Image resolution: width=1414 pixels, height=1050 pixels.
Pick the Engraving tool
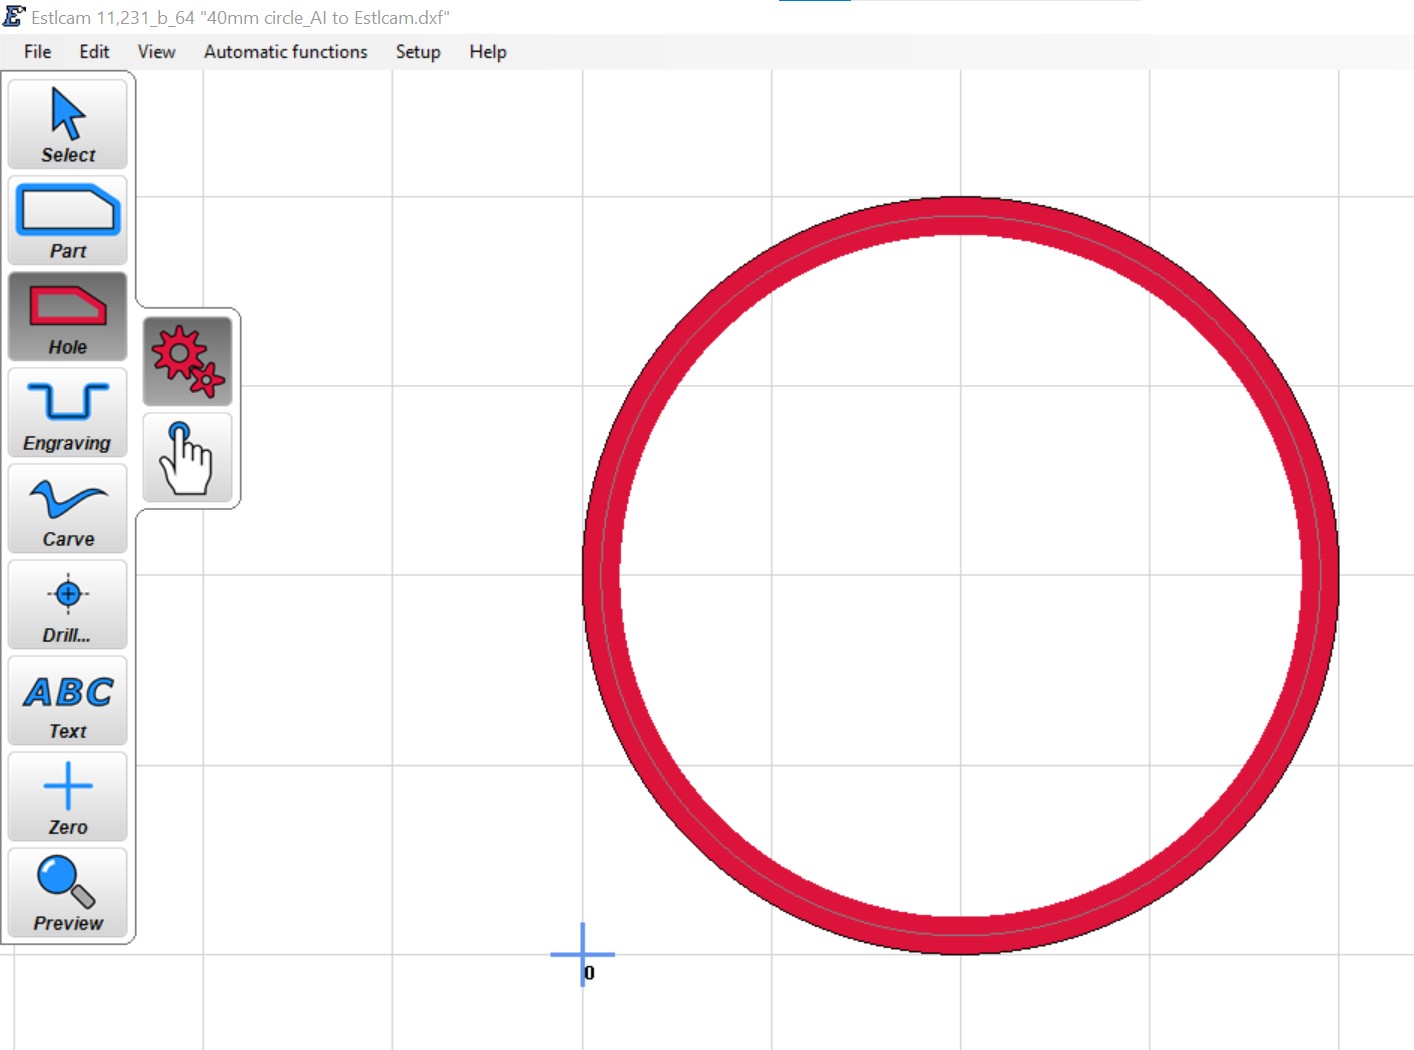click(x=68, y=412)
